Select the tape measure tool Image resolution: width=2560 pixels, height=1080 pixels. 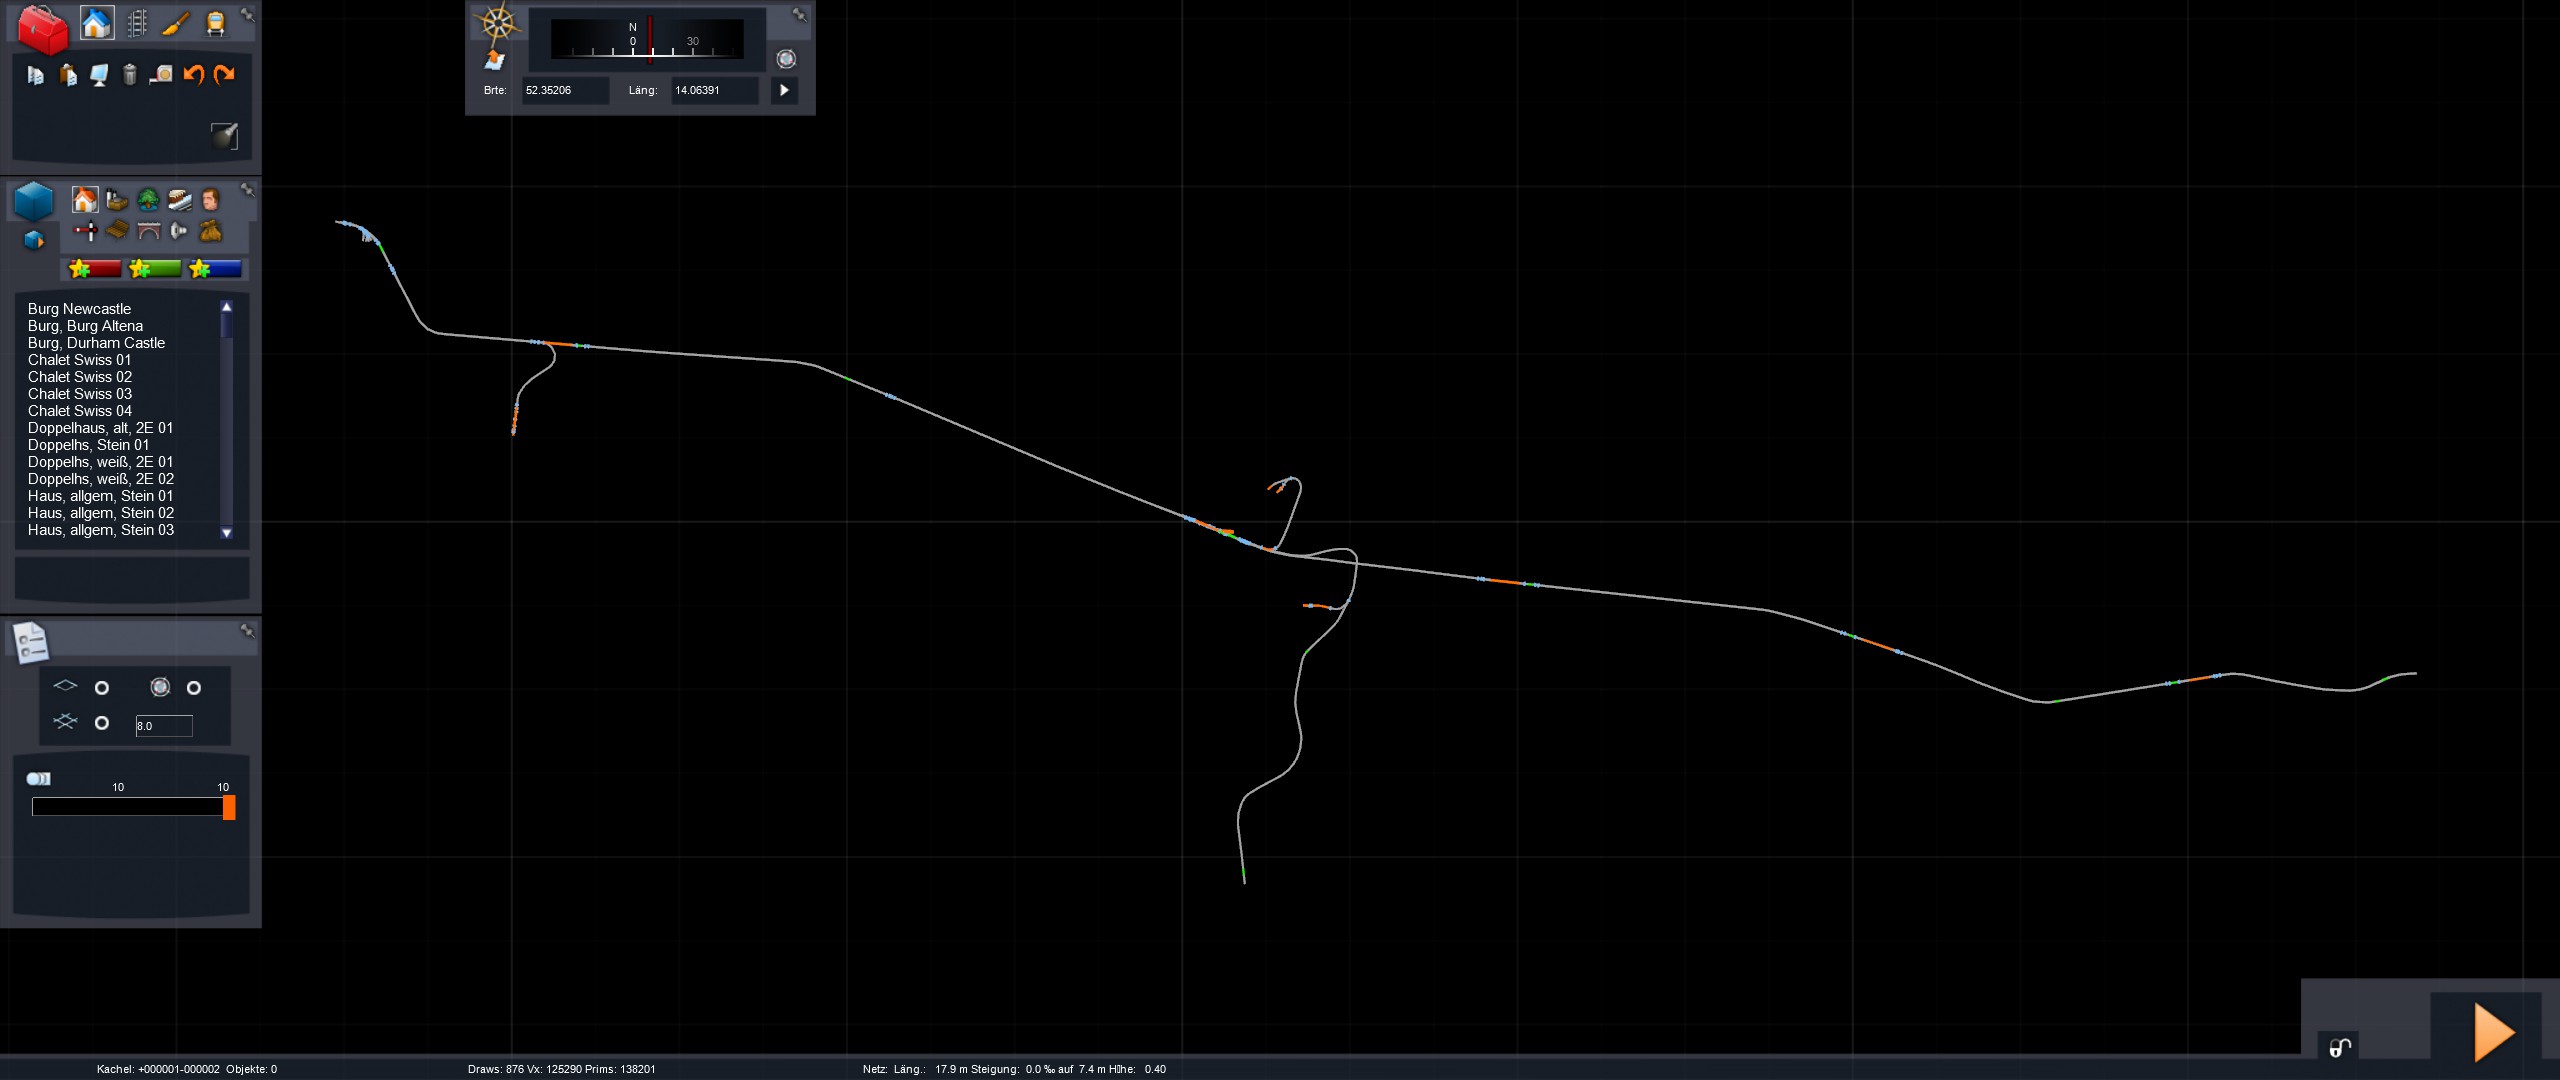point(161,75)
